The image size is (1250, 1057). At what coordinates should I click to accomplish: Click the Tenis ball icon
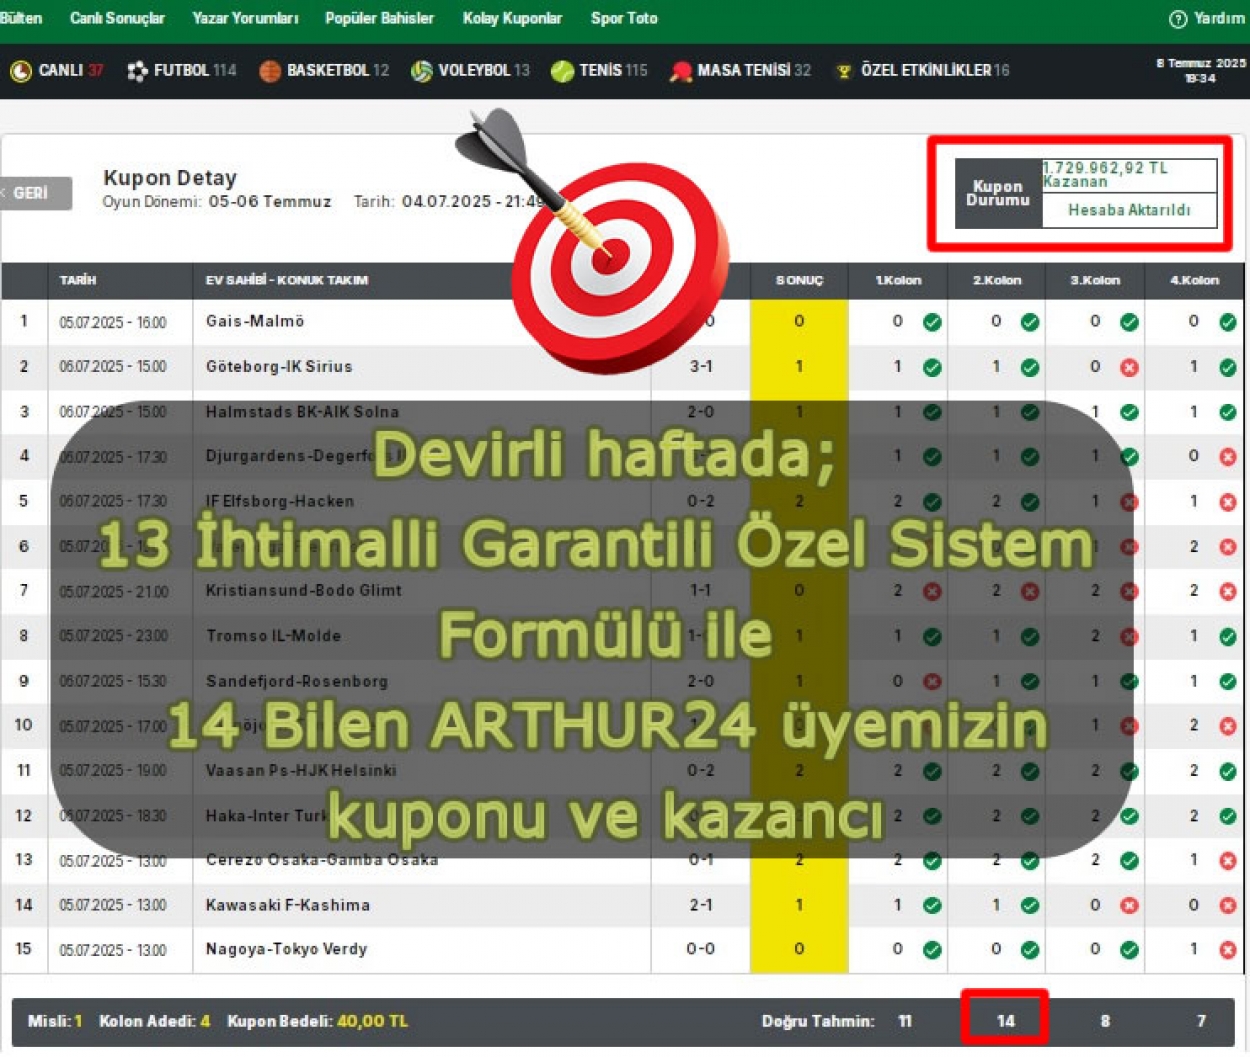[562, 71]
